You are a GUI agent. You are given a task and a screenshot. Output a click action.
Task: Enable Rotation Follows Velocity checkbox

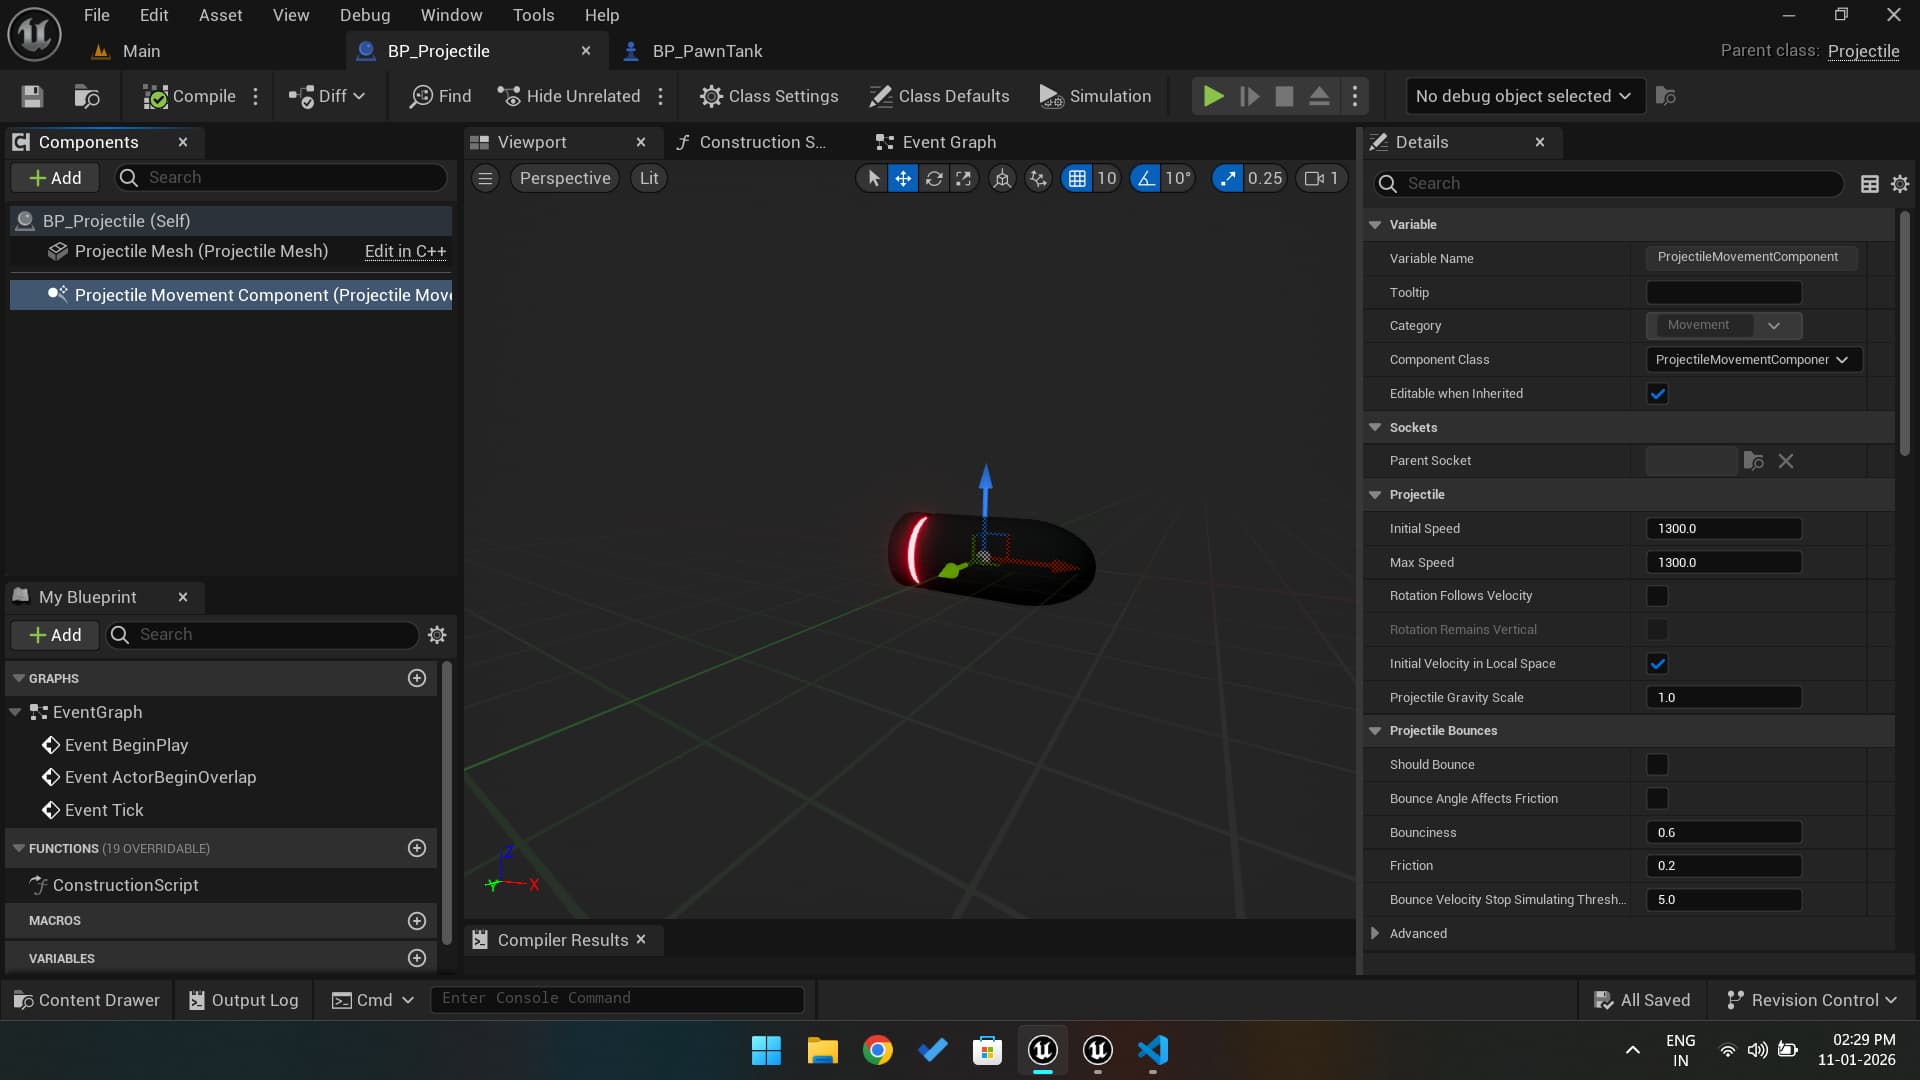tap(1657, 596)
